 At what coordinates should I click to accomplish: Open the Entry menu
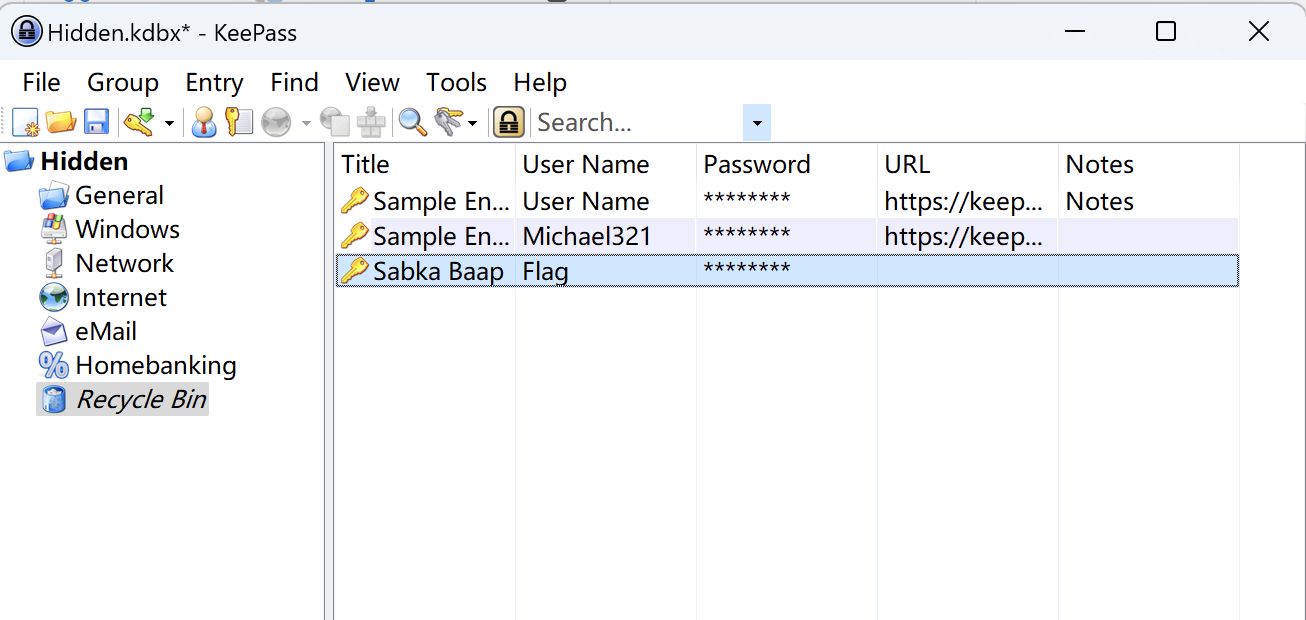pyautogui.click(x=214, y=82)
